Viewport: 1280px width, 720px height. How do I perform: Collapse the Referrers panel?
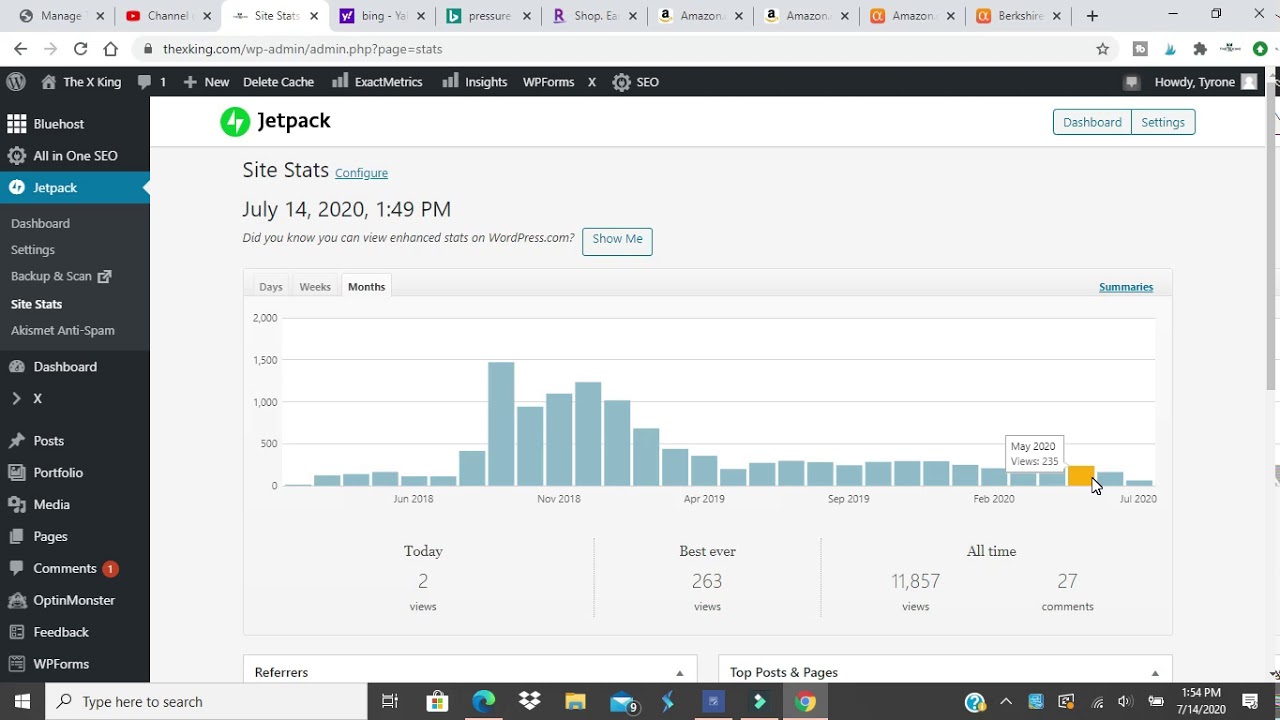click(x=679, y=673)
